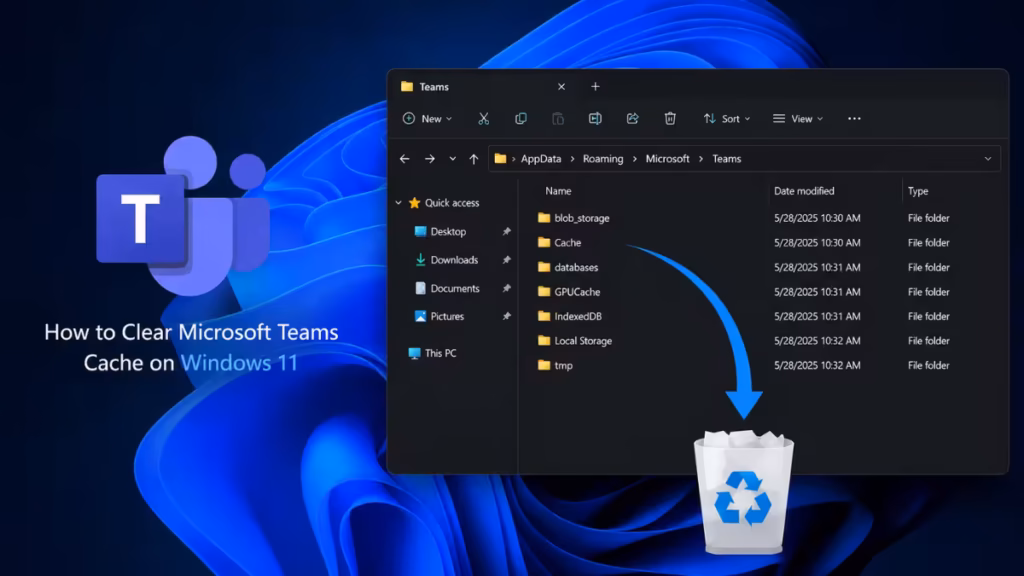Viewport: 1024px width, 576px height.
Task: Click Microsoft in the address path
Action: (x=667, y=159)
